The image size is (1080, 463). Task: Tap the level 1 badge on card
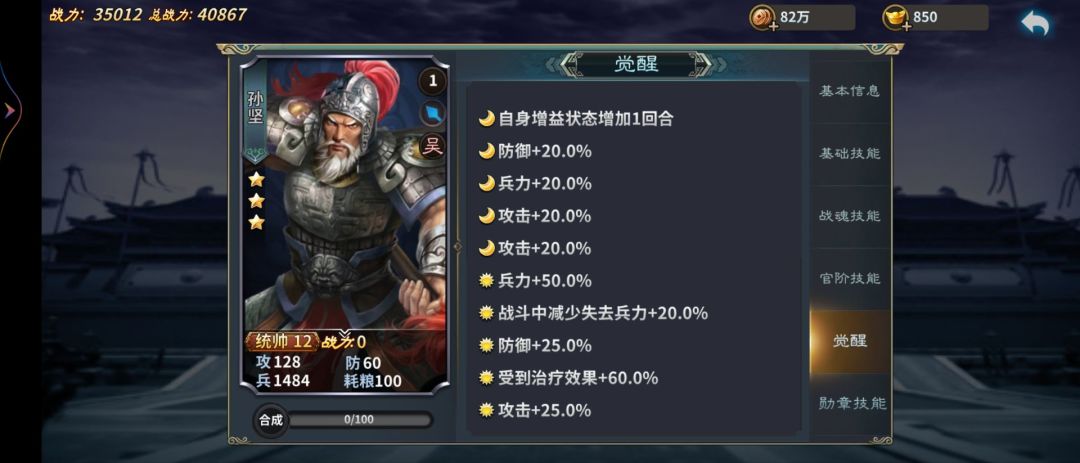click(x=433, y=81)
